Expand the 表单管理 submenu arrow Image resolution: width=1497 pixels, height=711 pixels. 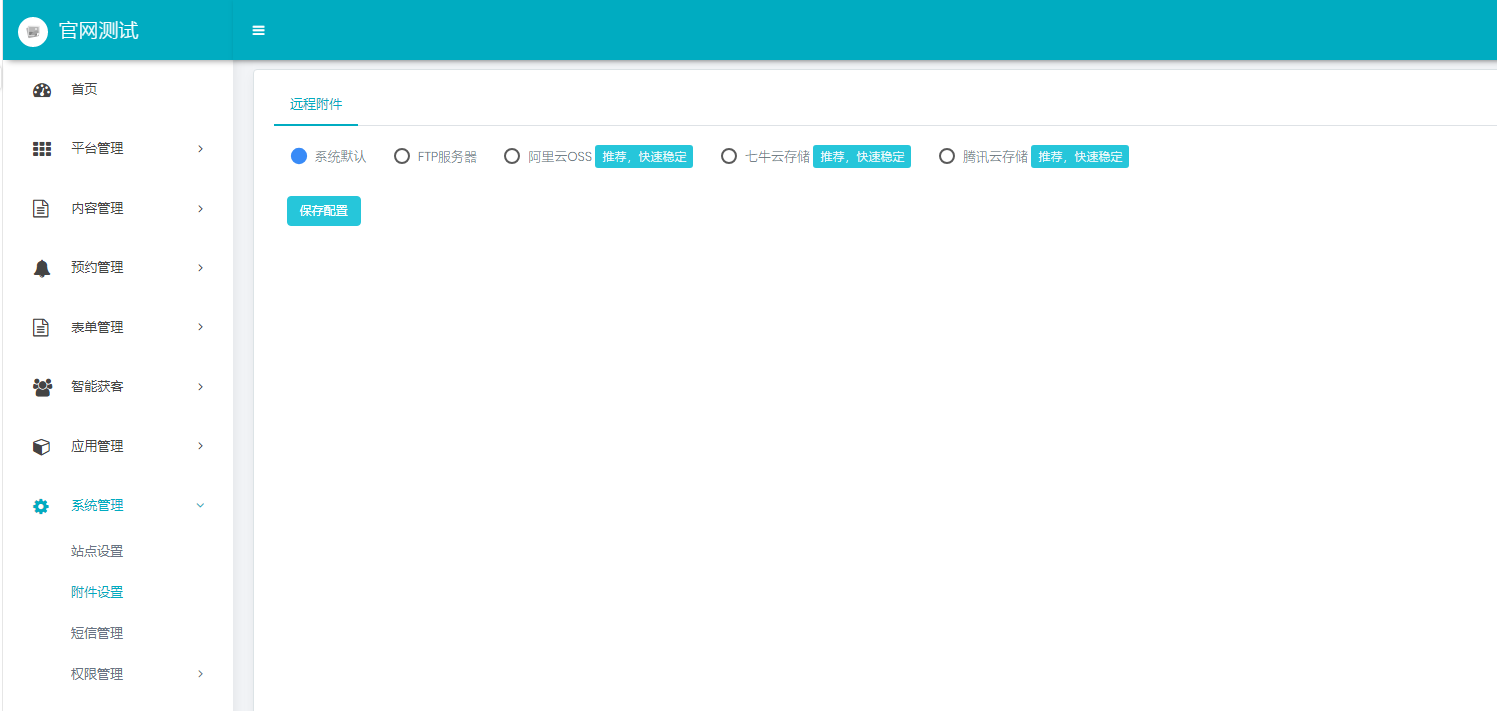pyautogui.click(x=200, y=327)
